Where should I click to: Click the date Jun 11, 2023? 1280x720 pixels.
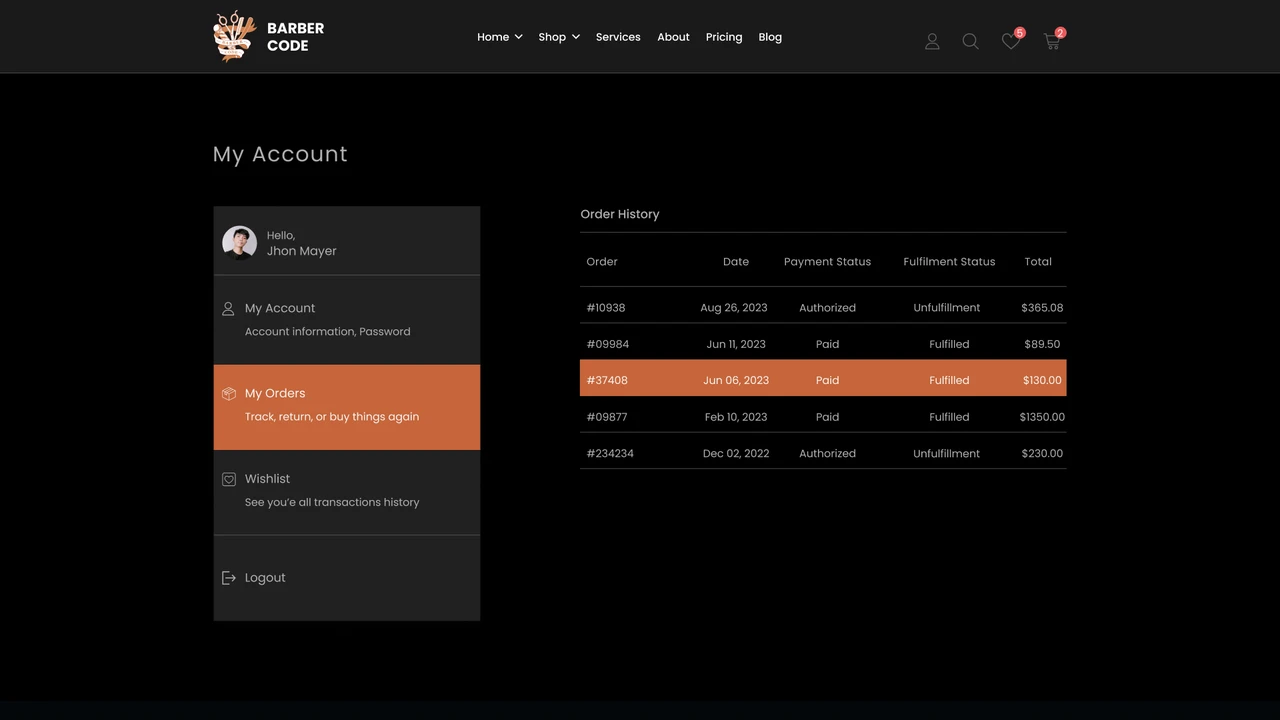pyautogui.click(x=736, y=344)
